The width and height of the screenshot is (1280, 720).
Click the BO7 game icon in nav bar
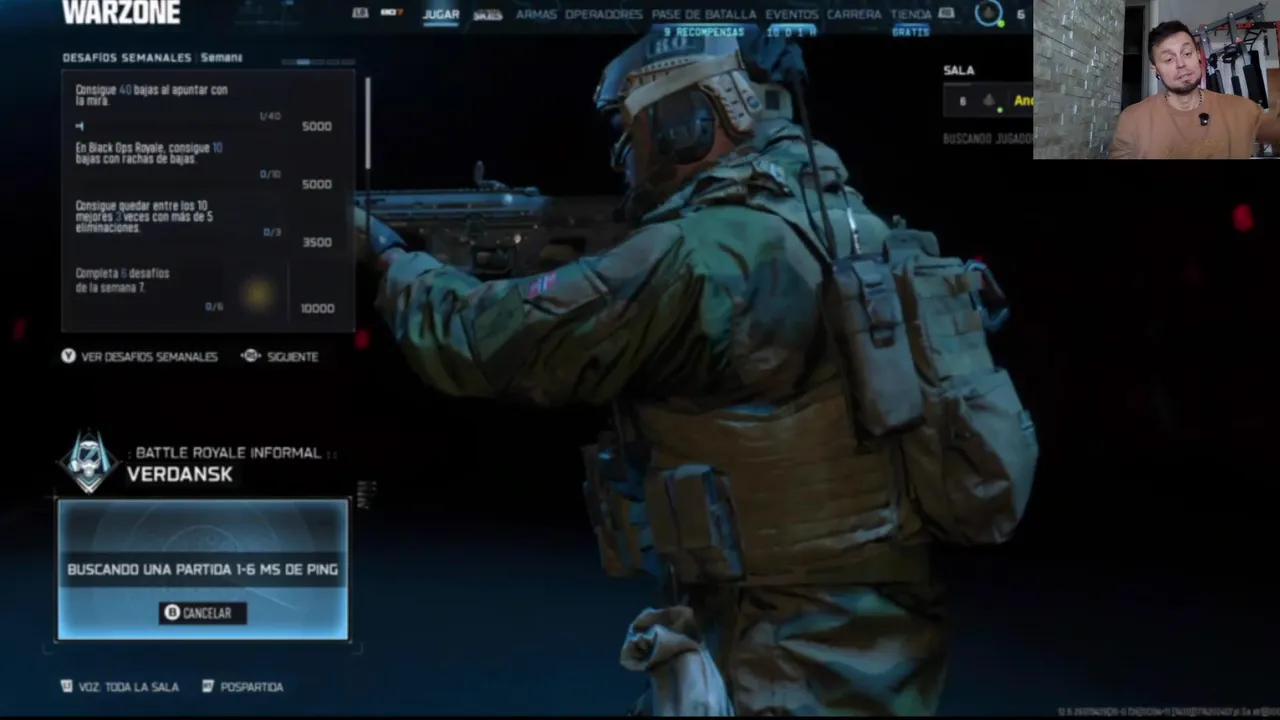point(391,13)
